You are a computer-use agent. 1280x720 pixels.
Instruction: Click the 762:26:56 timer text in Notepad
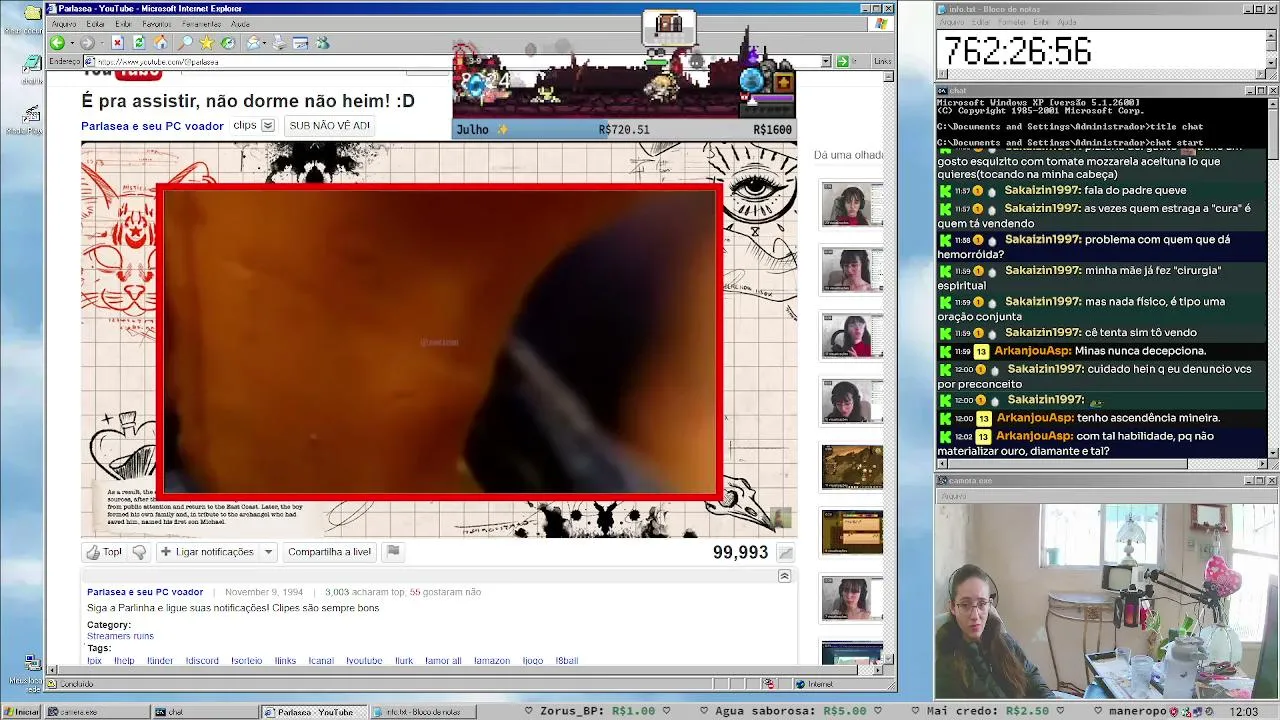click(x=1017, y=51)
